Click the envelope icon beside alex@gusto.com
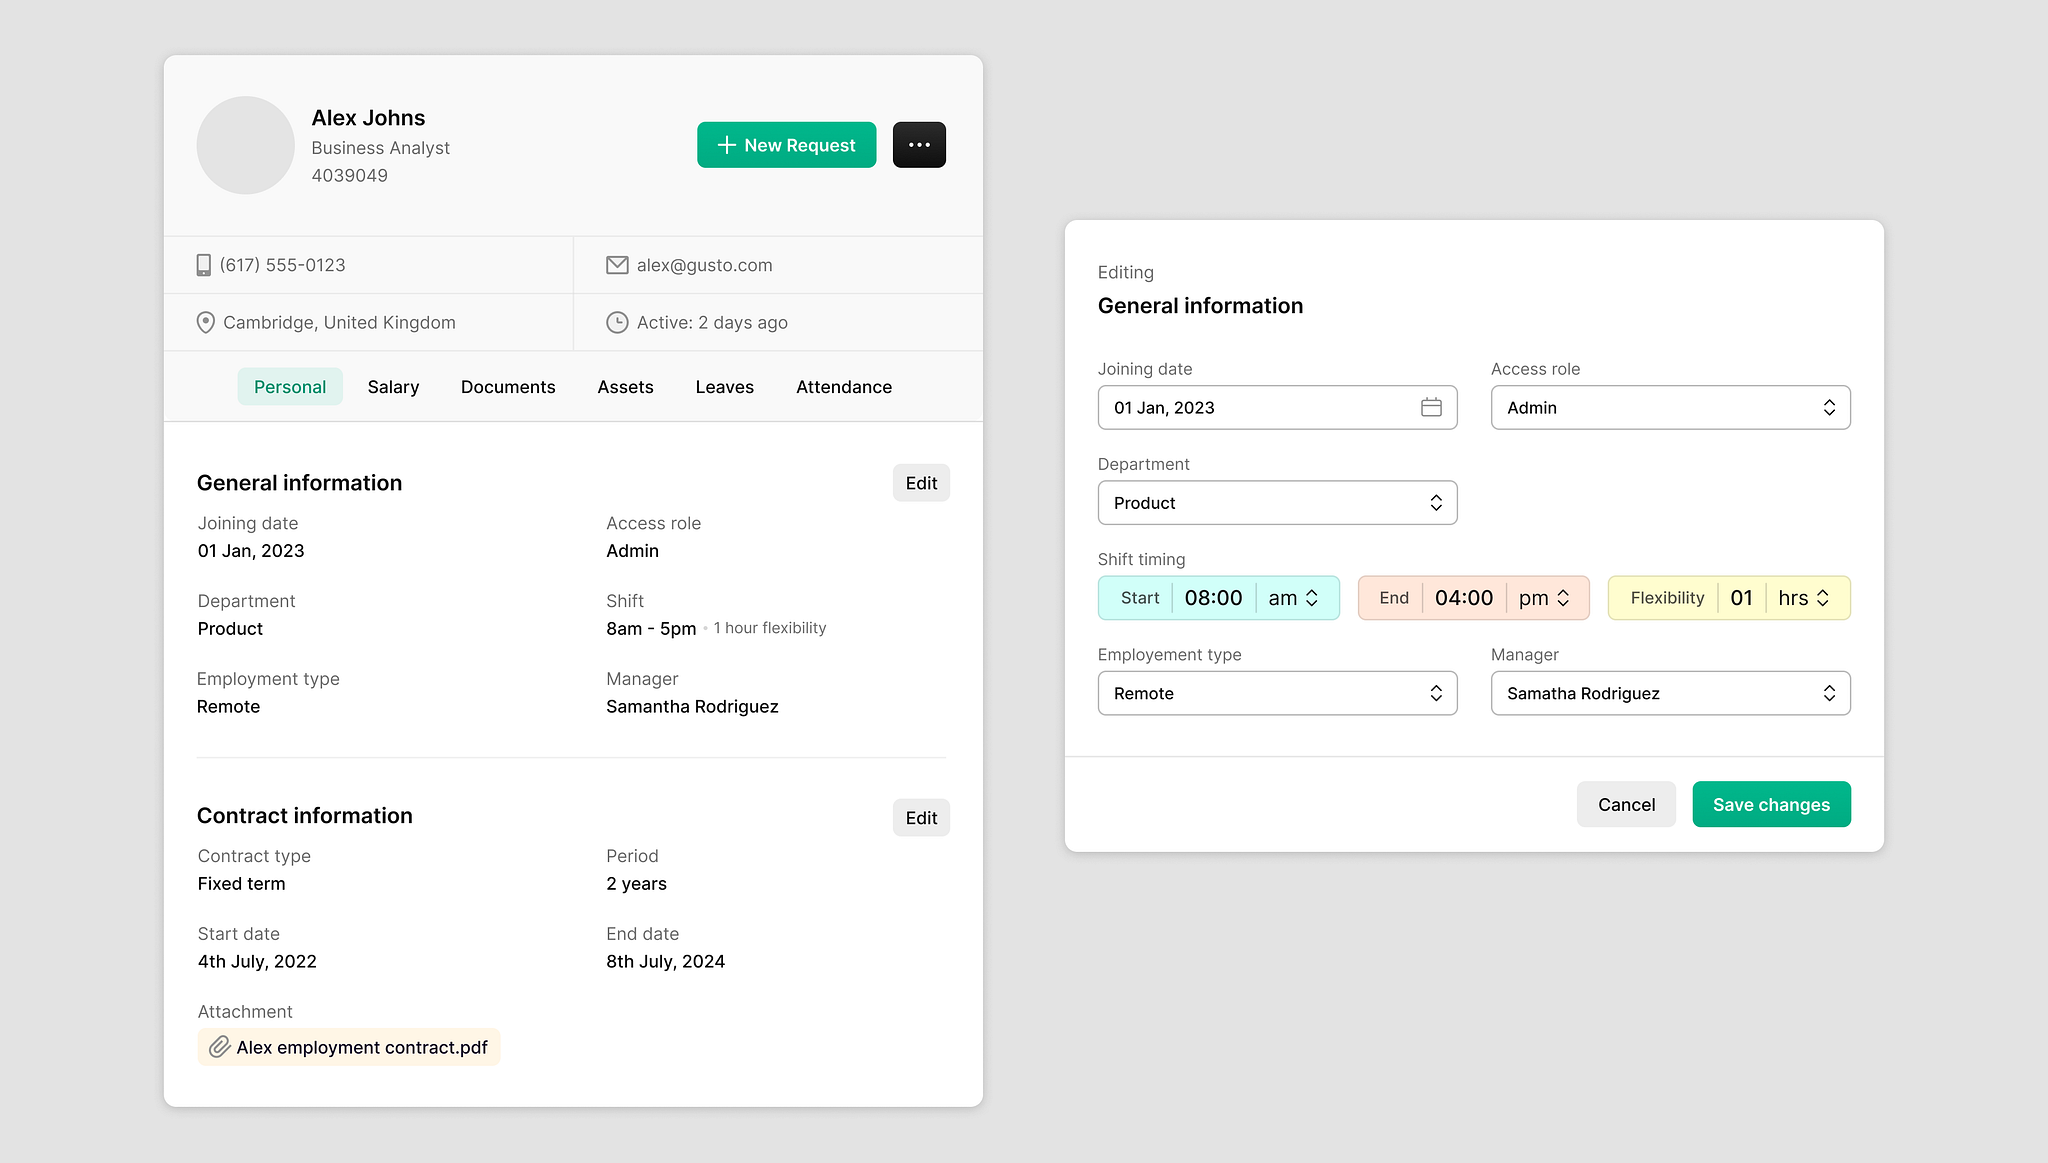 tap(617, 264)
